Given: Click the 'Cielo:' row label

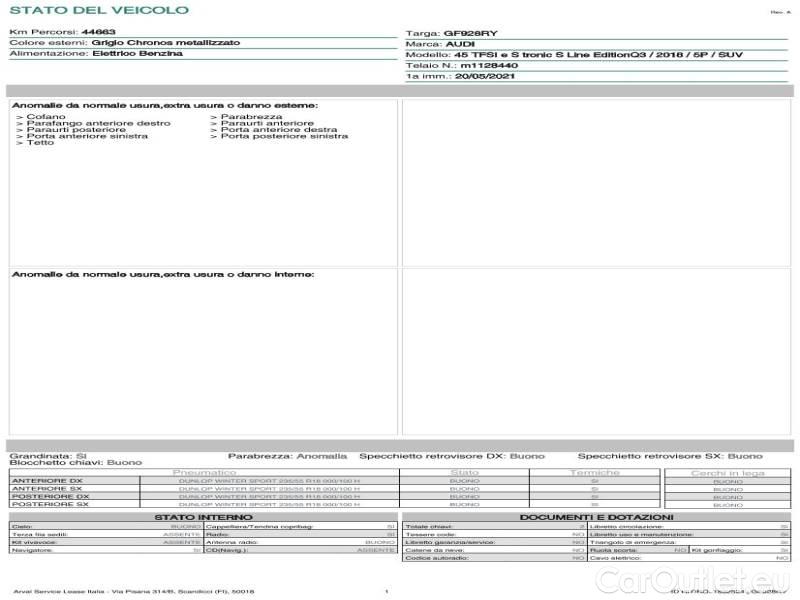Looking at the screenshot, I should (22, 527).
